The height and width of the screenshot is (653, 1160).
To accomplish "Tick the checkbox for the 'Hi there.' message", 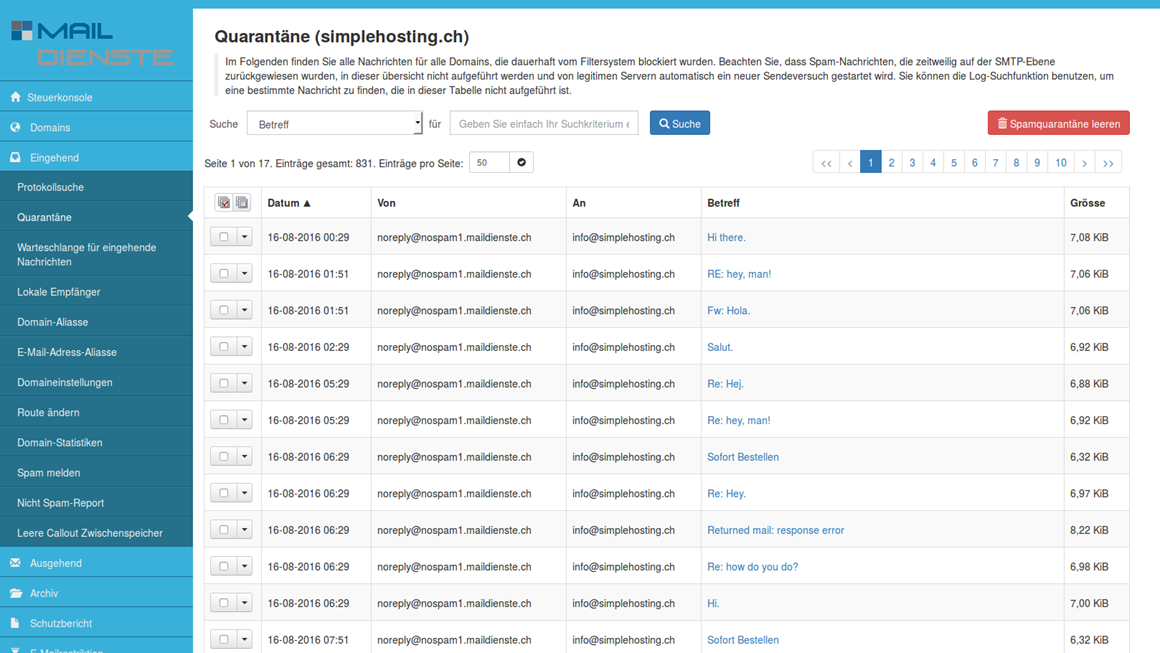I will coord(224,237).
